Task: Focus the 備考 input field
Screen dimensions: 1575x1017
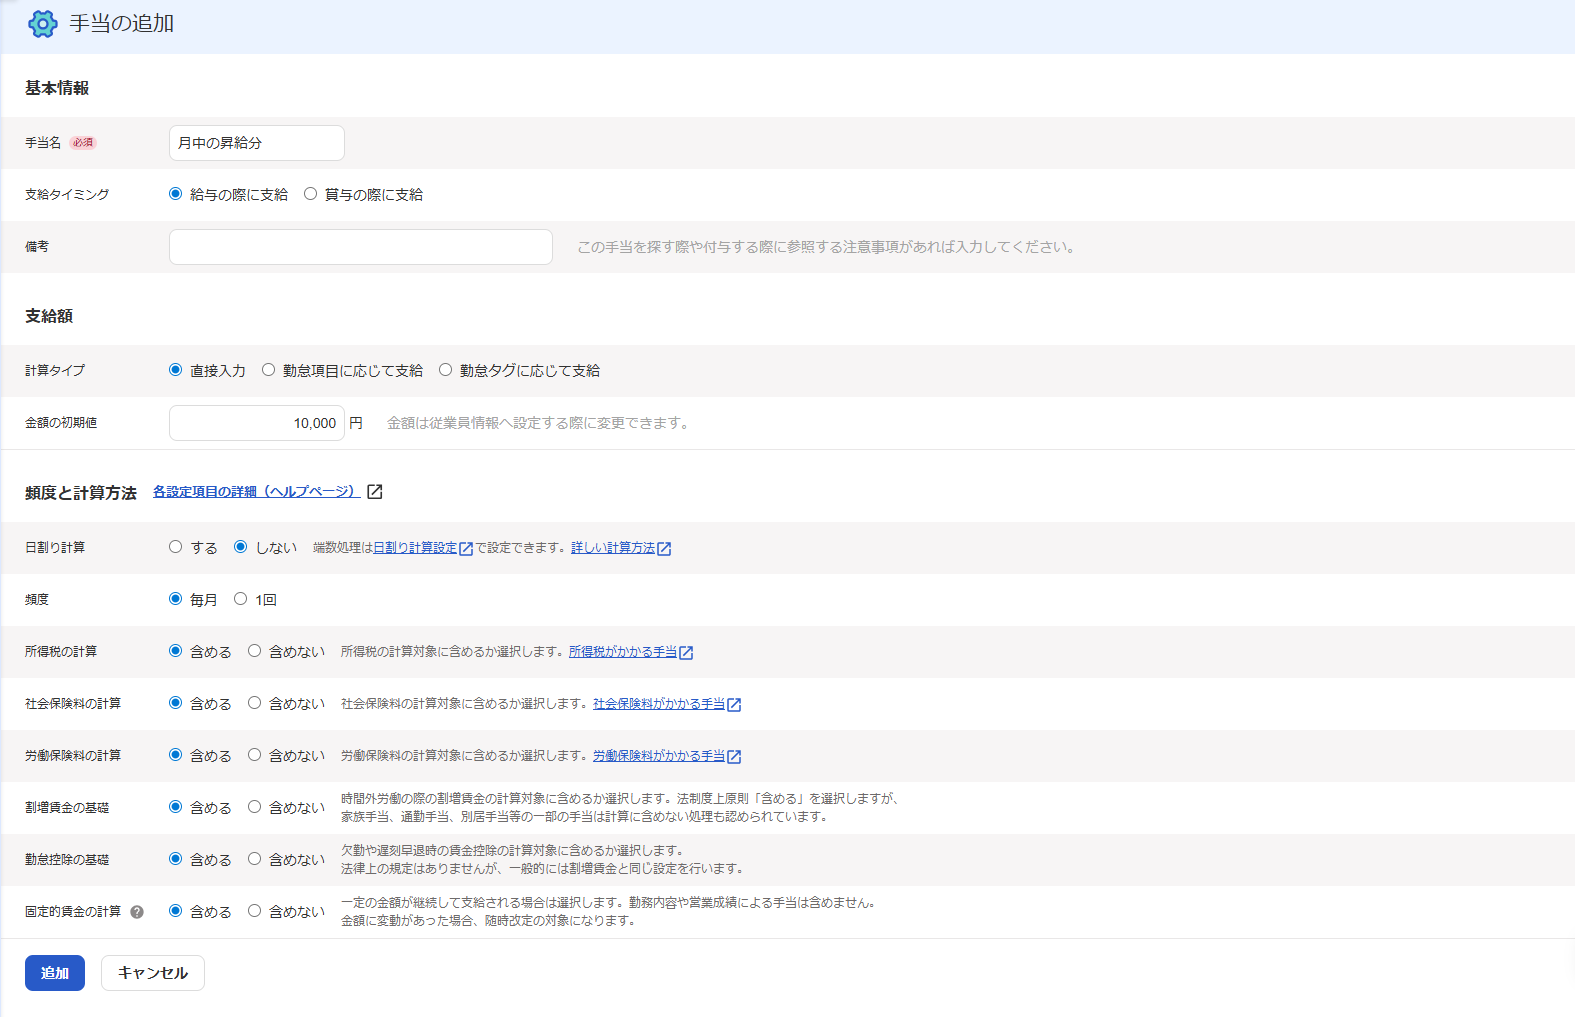Action: pyautogui.click(x=361, y=247)
